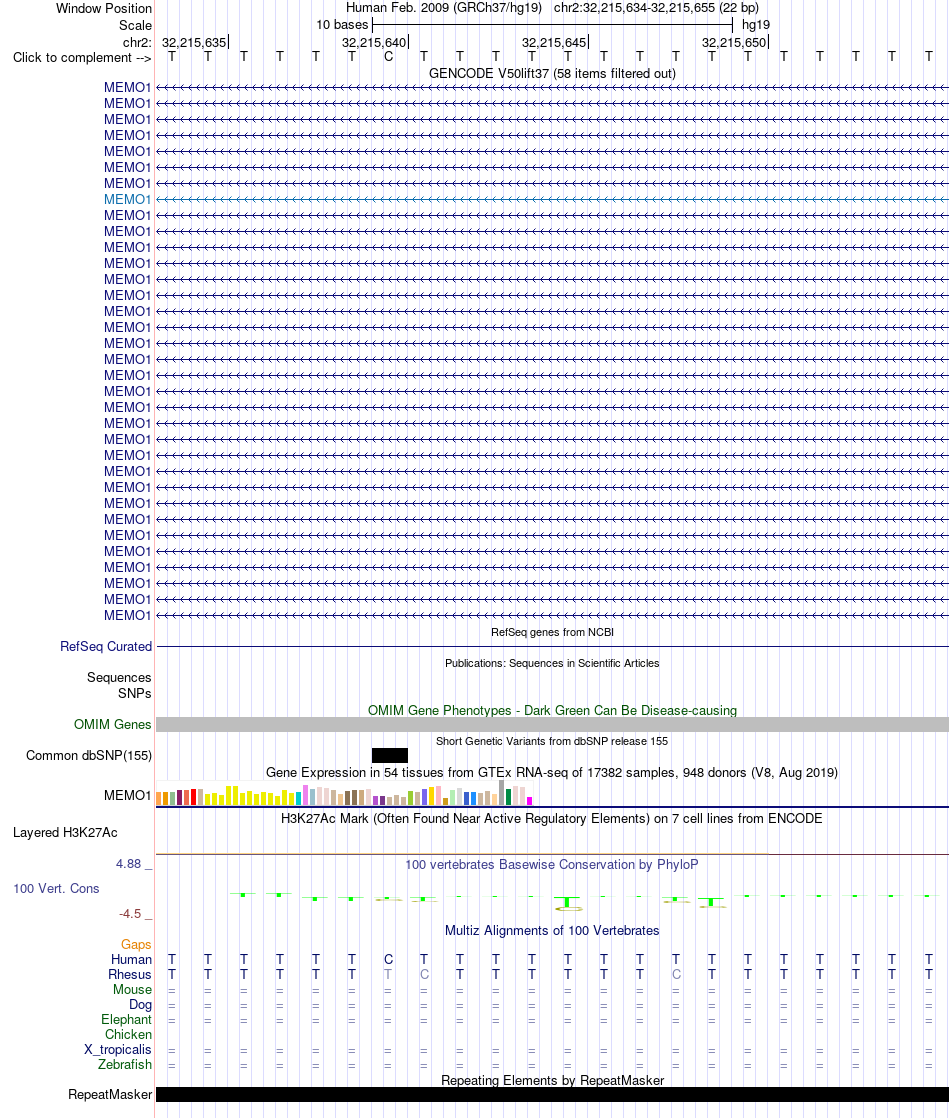Click the 'Window Position' label
This screenshot has width=950, height=1118.
coord(104,9)
